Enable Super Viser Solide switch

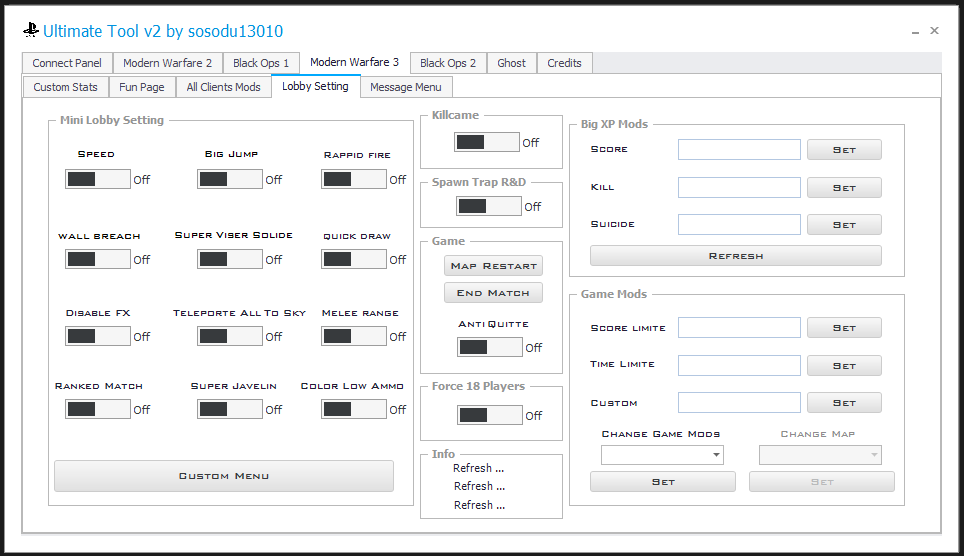[x=230, y=259]
